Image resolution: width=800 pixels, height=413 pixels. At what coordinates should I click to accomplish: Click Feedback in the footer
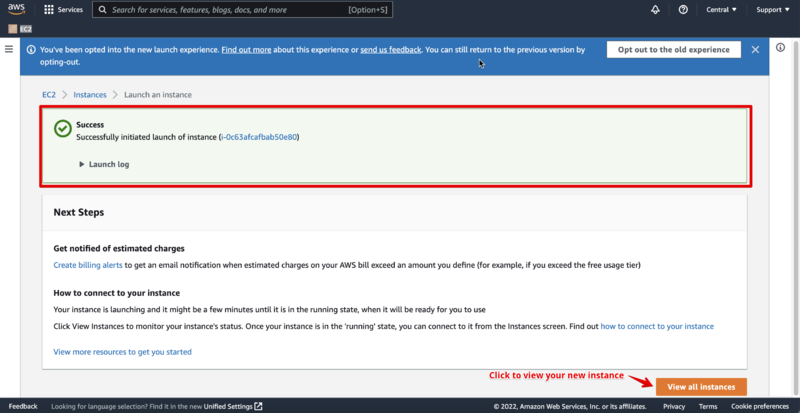tap(23, 406)
